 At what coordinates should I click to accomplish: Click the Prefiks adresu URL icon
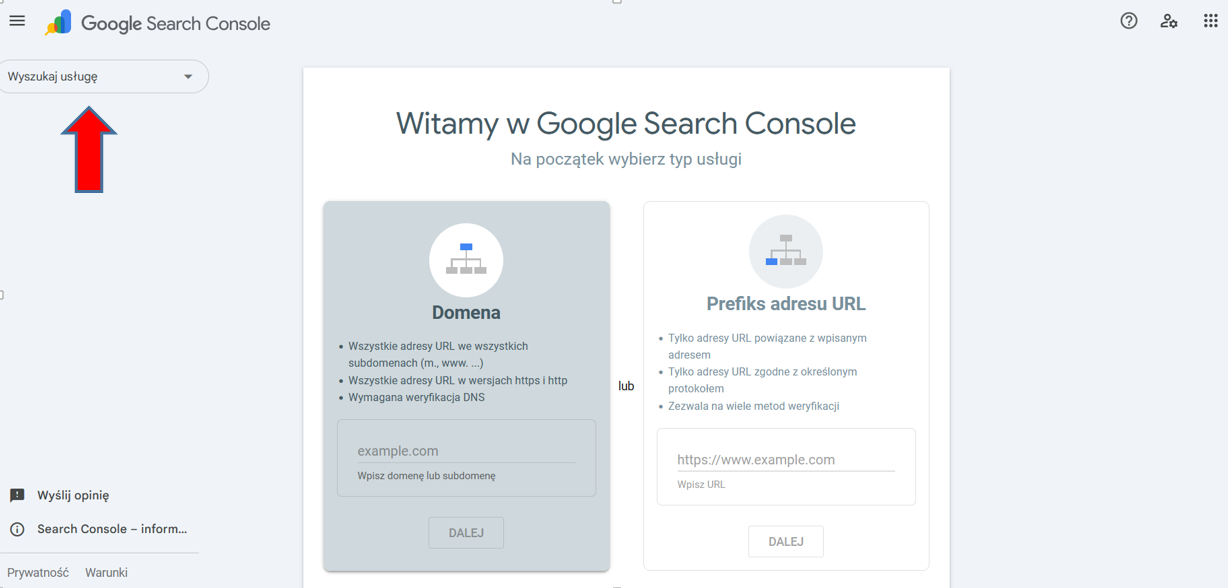(x=785, y=251)
